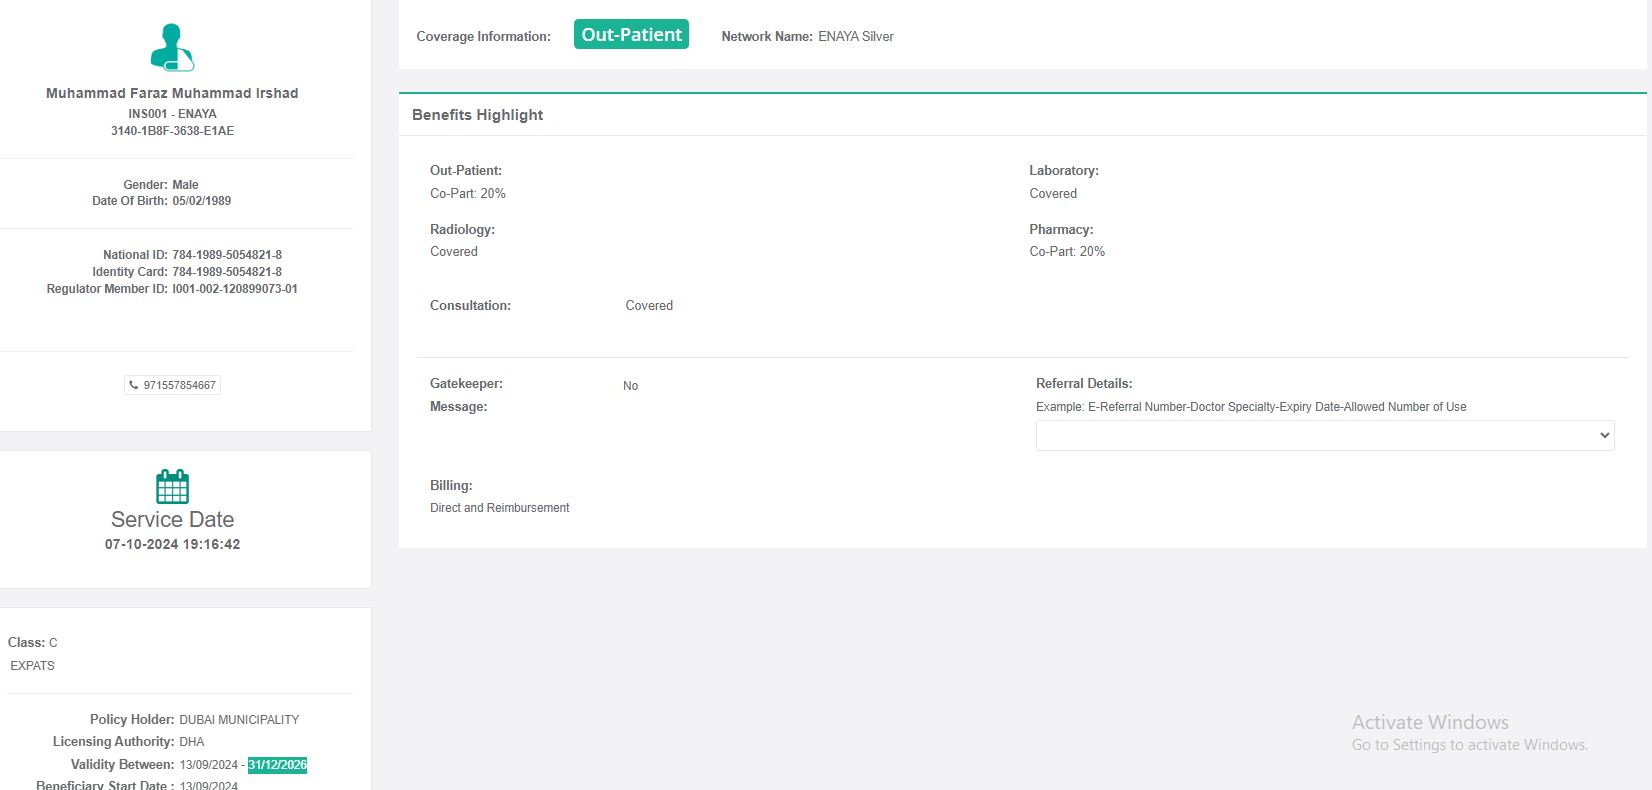Click the Laboratory Covered value
This screenshot has width=1652, height=790.
[x=1053, y=194]
